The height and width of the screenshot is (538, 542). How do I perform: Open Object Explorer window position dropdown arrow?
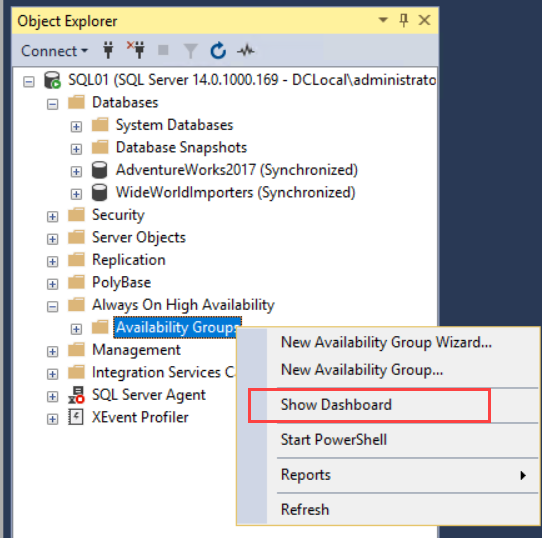coord(383,20)
